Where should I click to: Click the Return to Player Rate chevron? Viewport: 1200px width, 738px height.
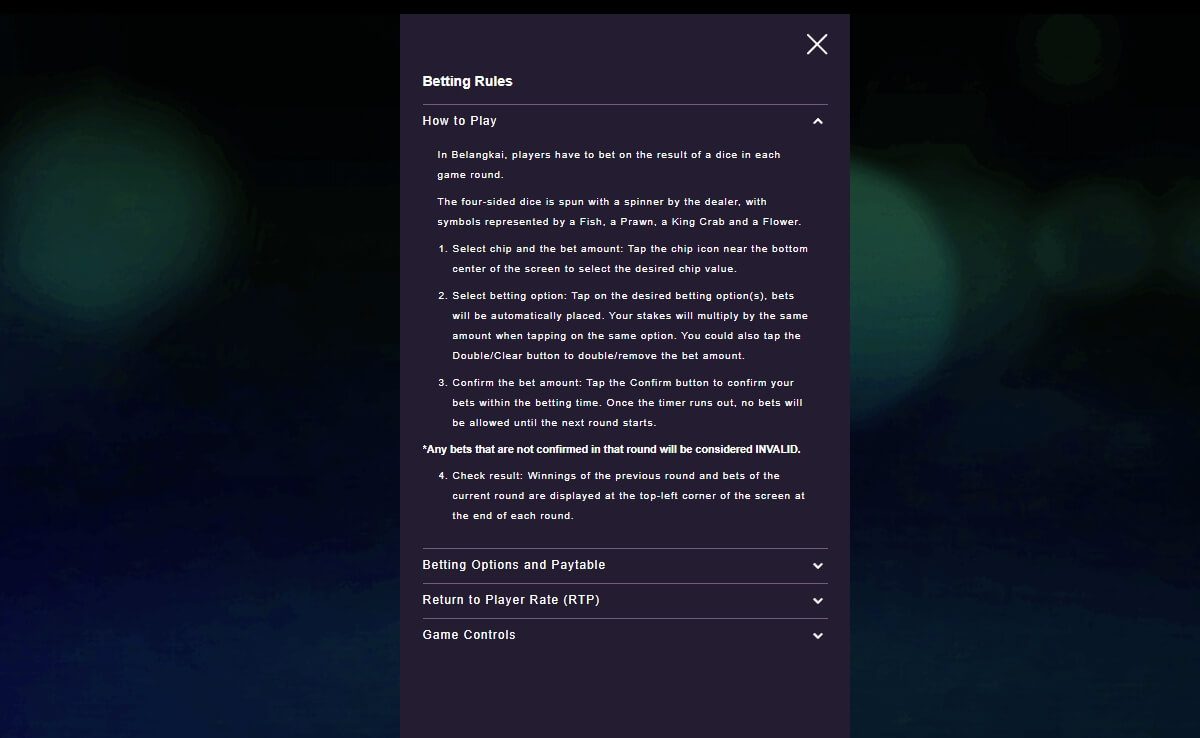click(818, 601)
